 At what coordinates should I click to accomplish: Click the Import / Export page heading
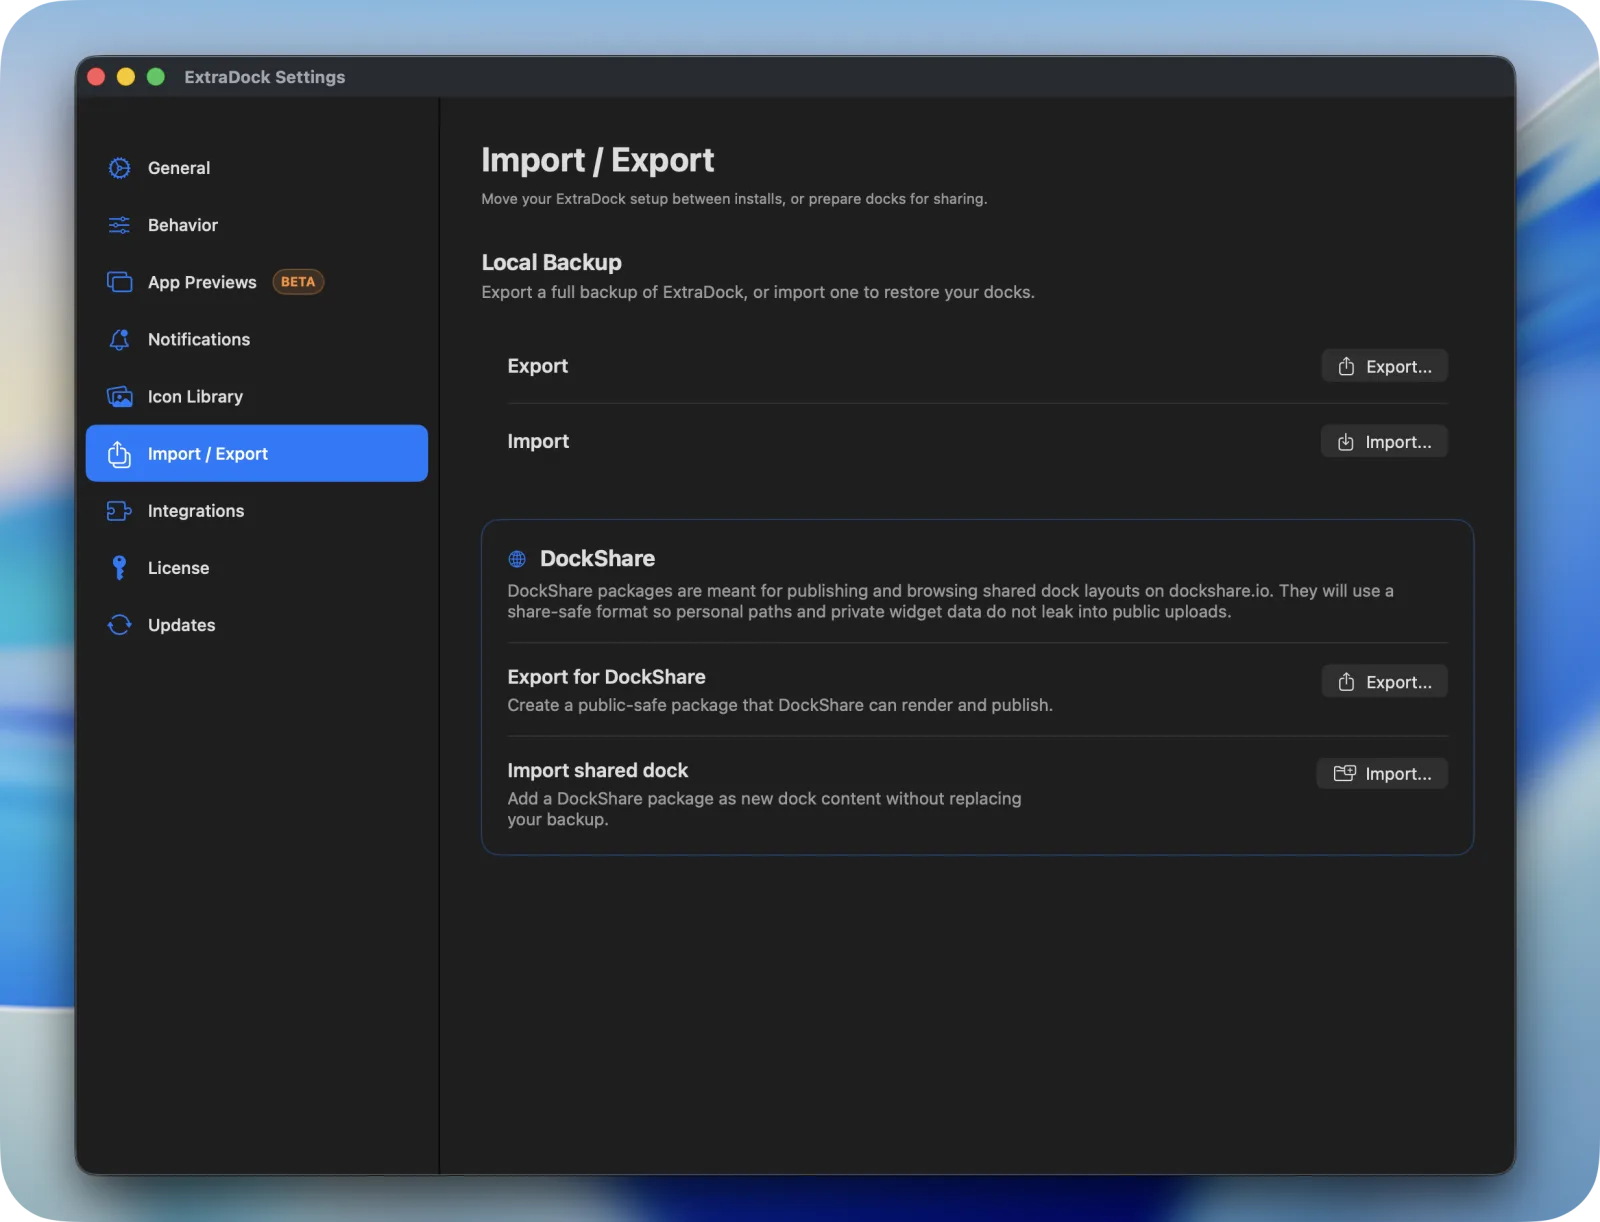(597, 160)
